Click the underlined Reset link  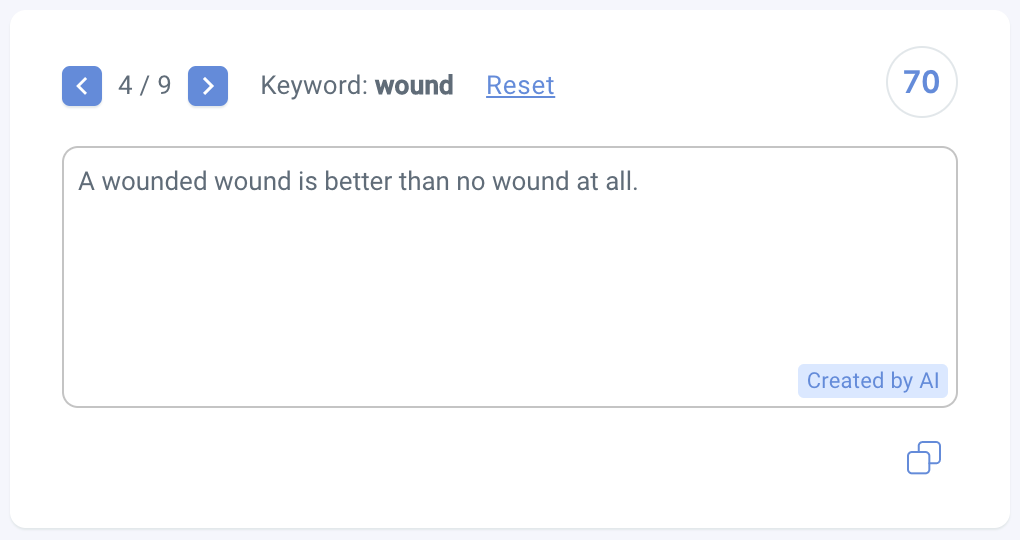click(520, 85)
